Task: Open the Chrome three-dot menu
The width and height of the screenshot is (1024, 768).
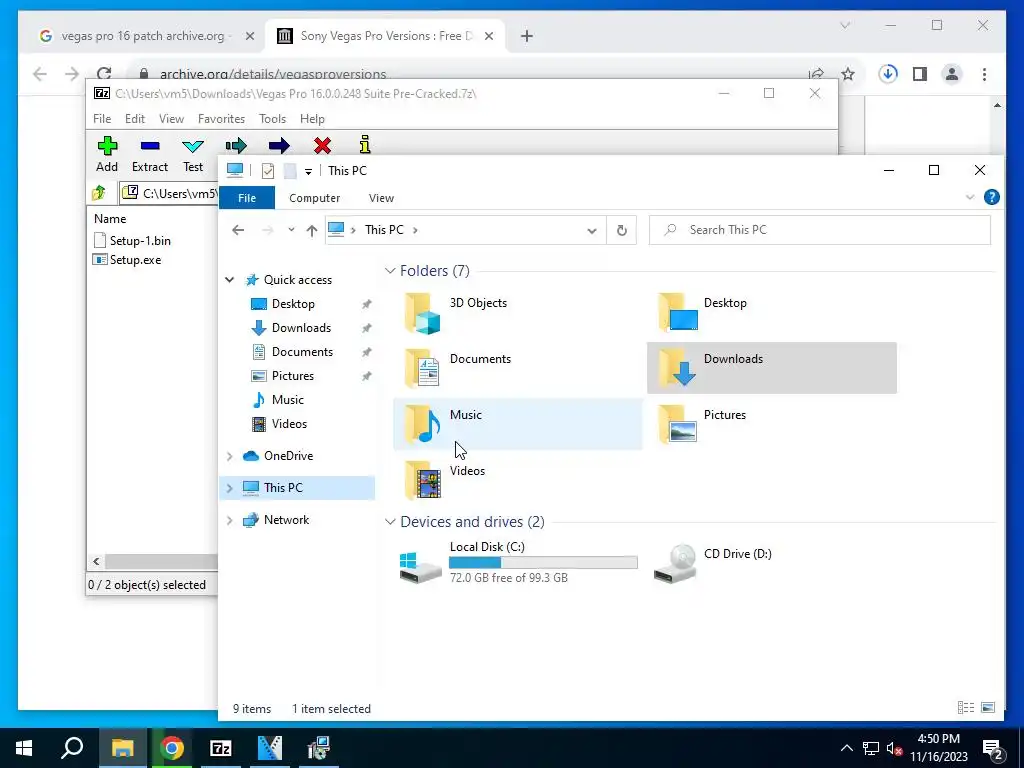Action: click(x=984, y=74)
